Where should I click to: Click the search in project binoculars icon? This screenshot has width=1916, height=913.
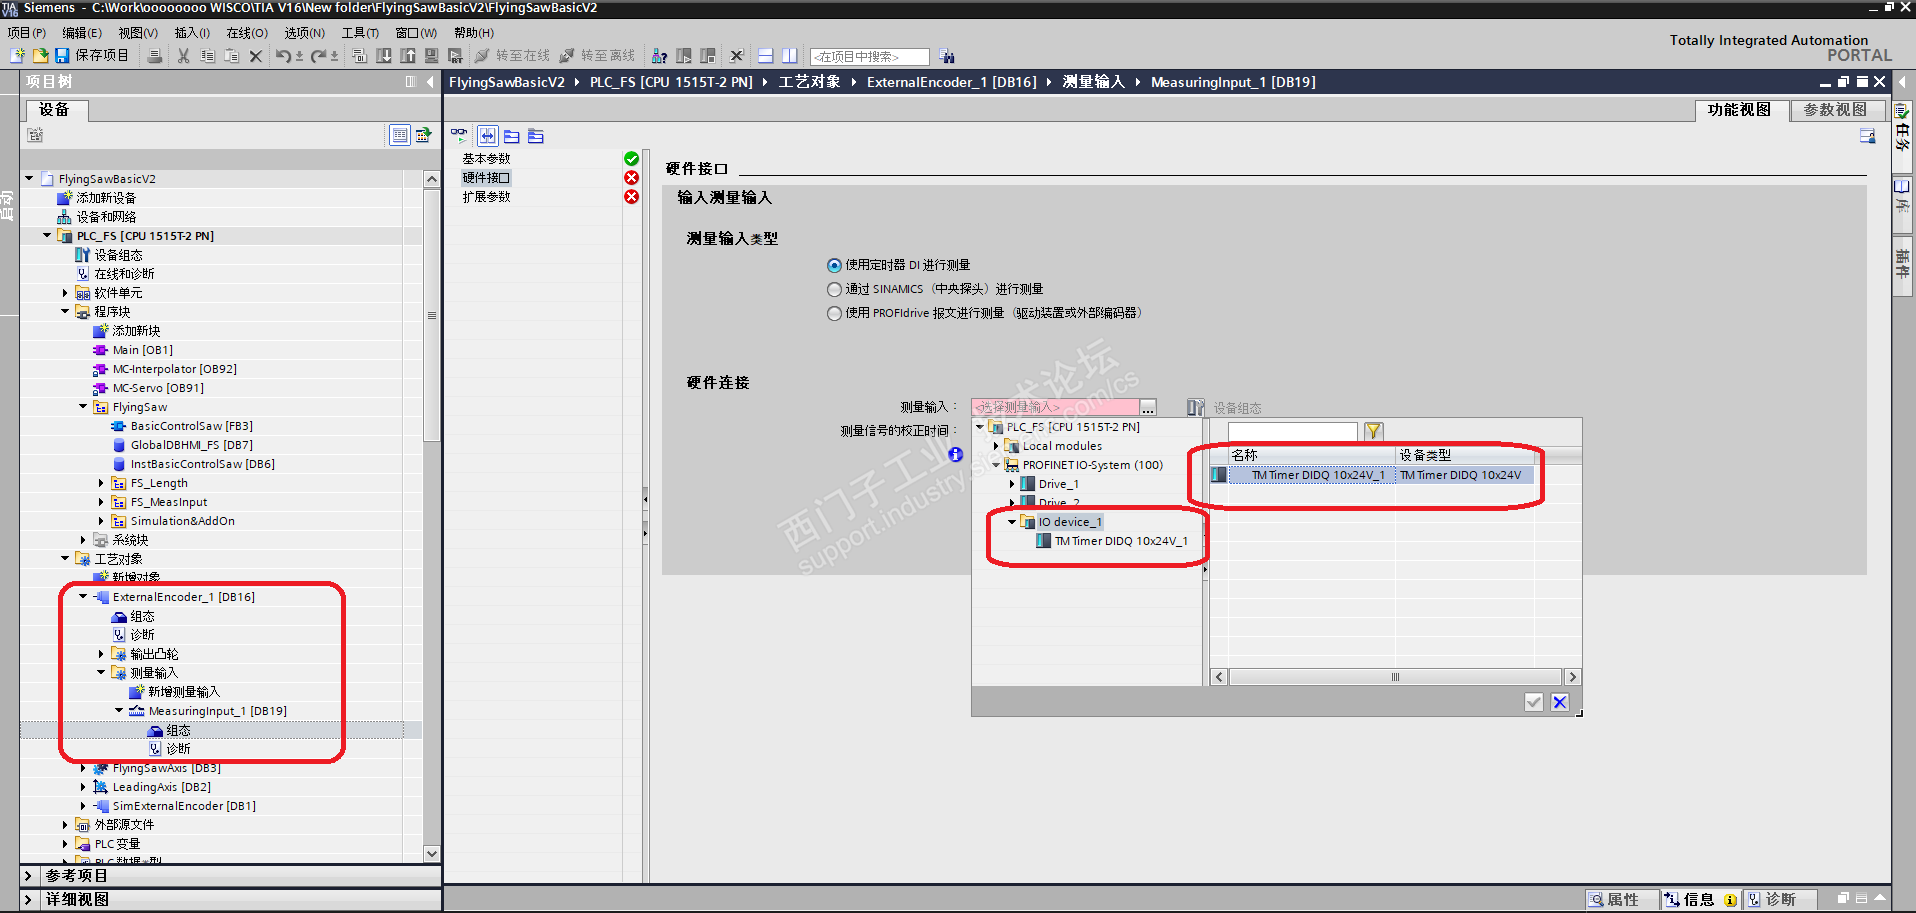[x=947, y=56]
